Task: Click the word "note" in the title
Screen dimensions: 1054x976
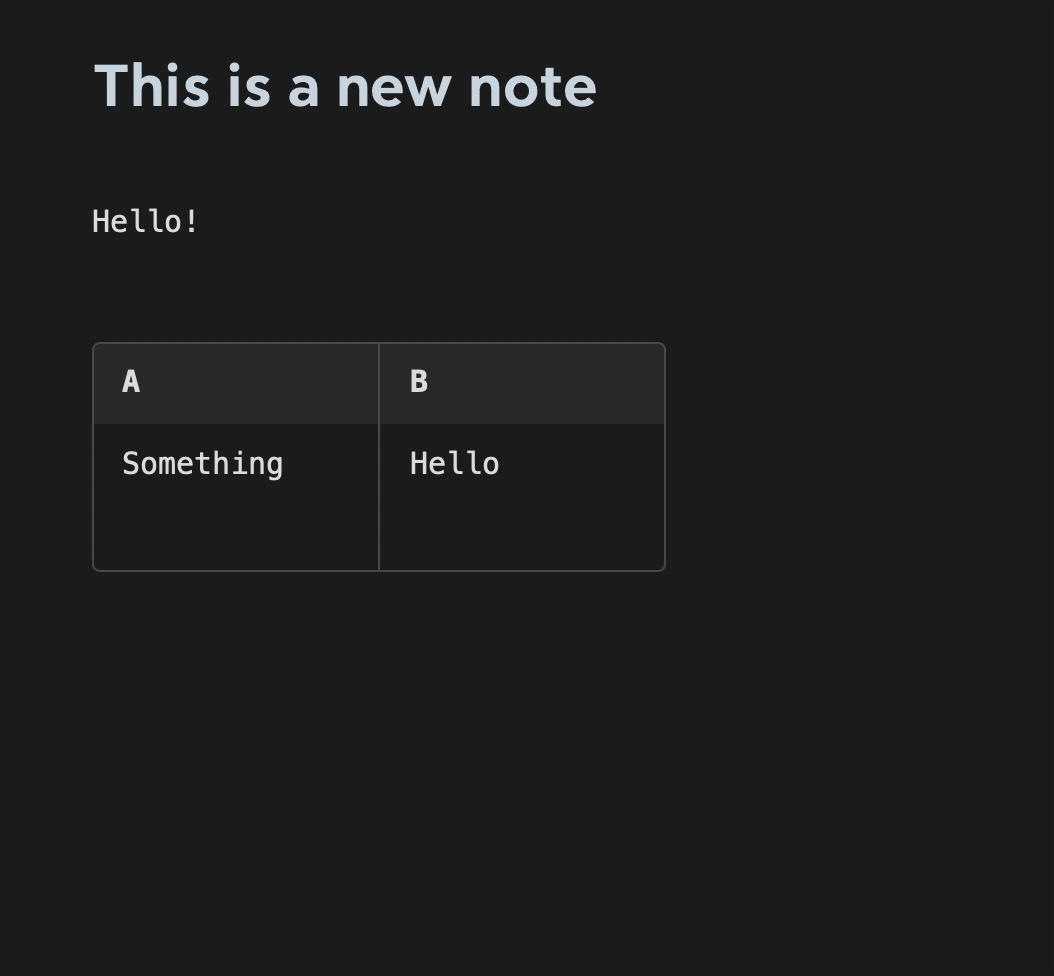Action: pyautogui.click(x=532, y=88)
